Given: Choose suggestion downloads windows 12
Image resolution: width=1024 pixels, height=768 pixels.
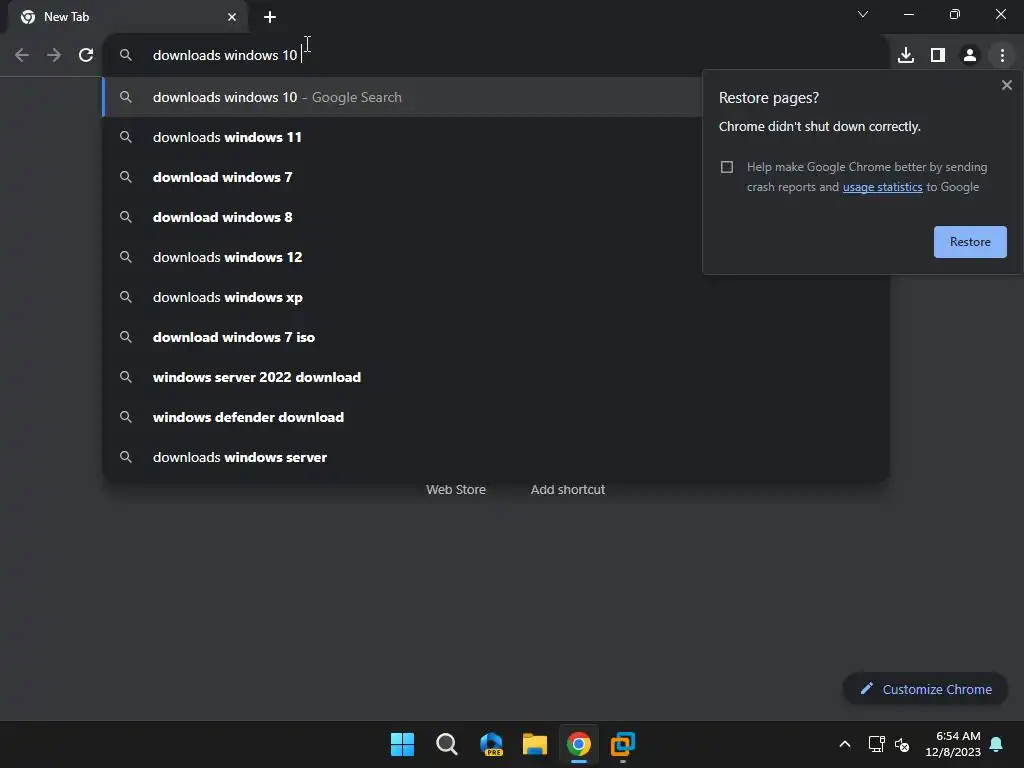Looking at the screenshot, I should pos(402,257).
